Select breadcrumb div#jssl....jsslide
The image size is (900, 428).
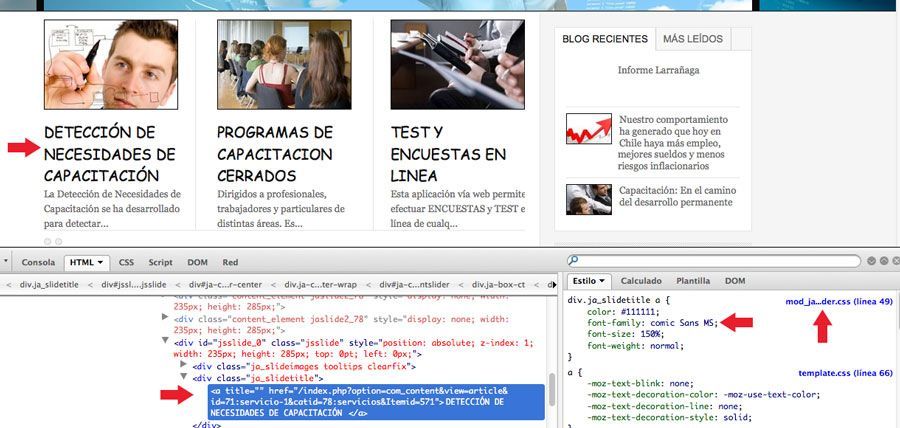134,284
